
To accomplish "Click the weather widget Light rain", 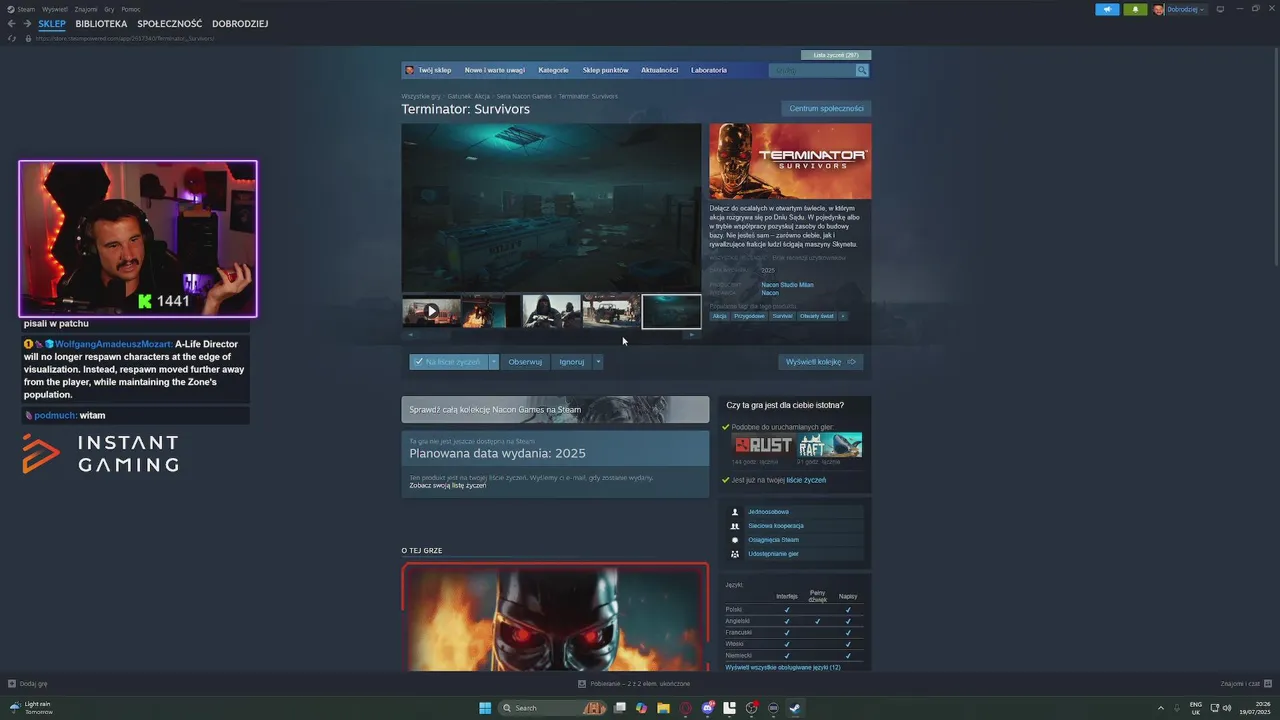I will (31, 708).
